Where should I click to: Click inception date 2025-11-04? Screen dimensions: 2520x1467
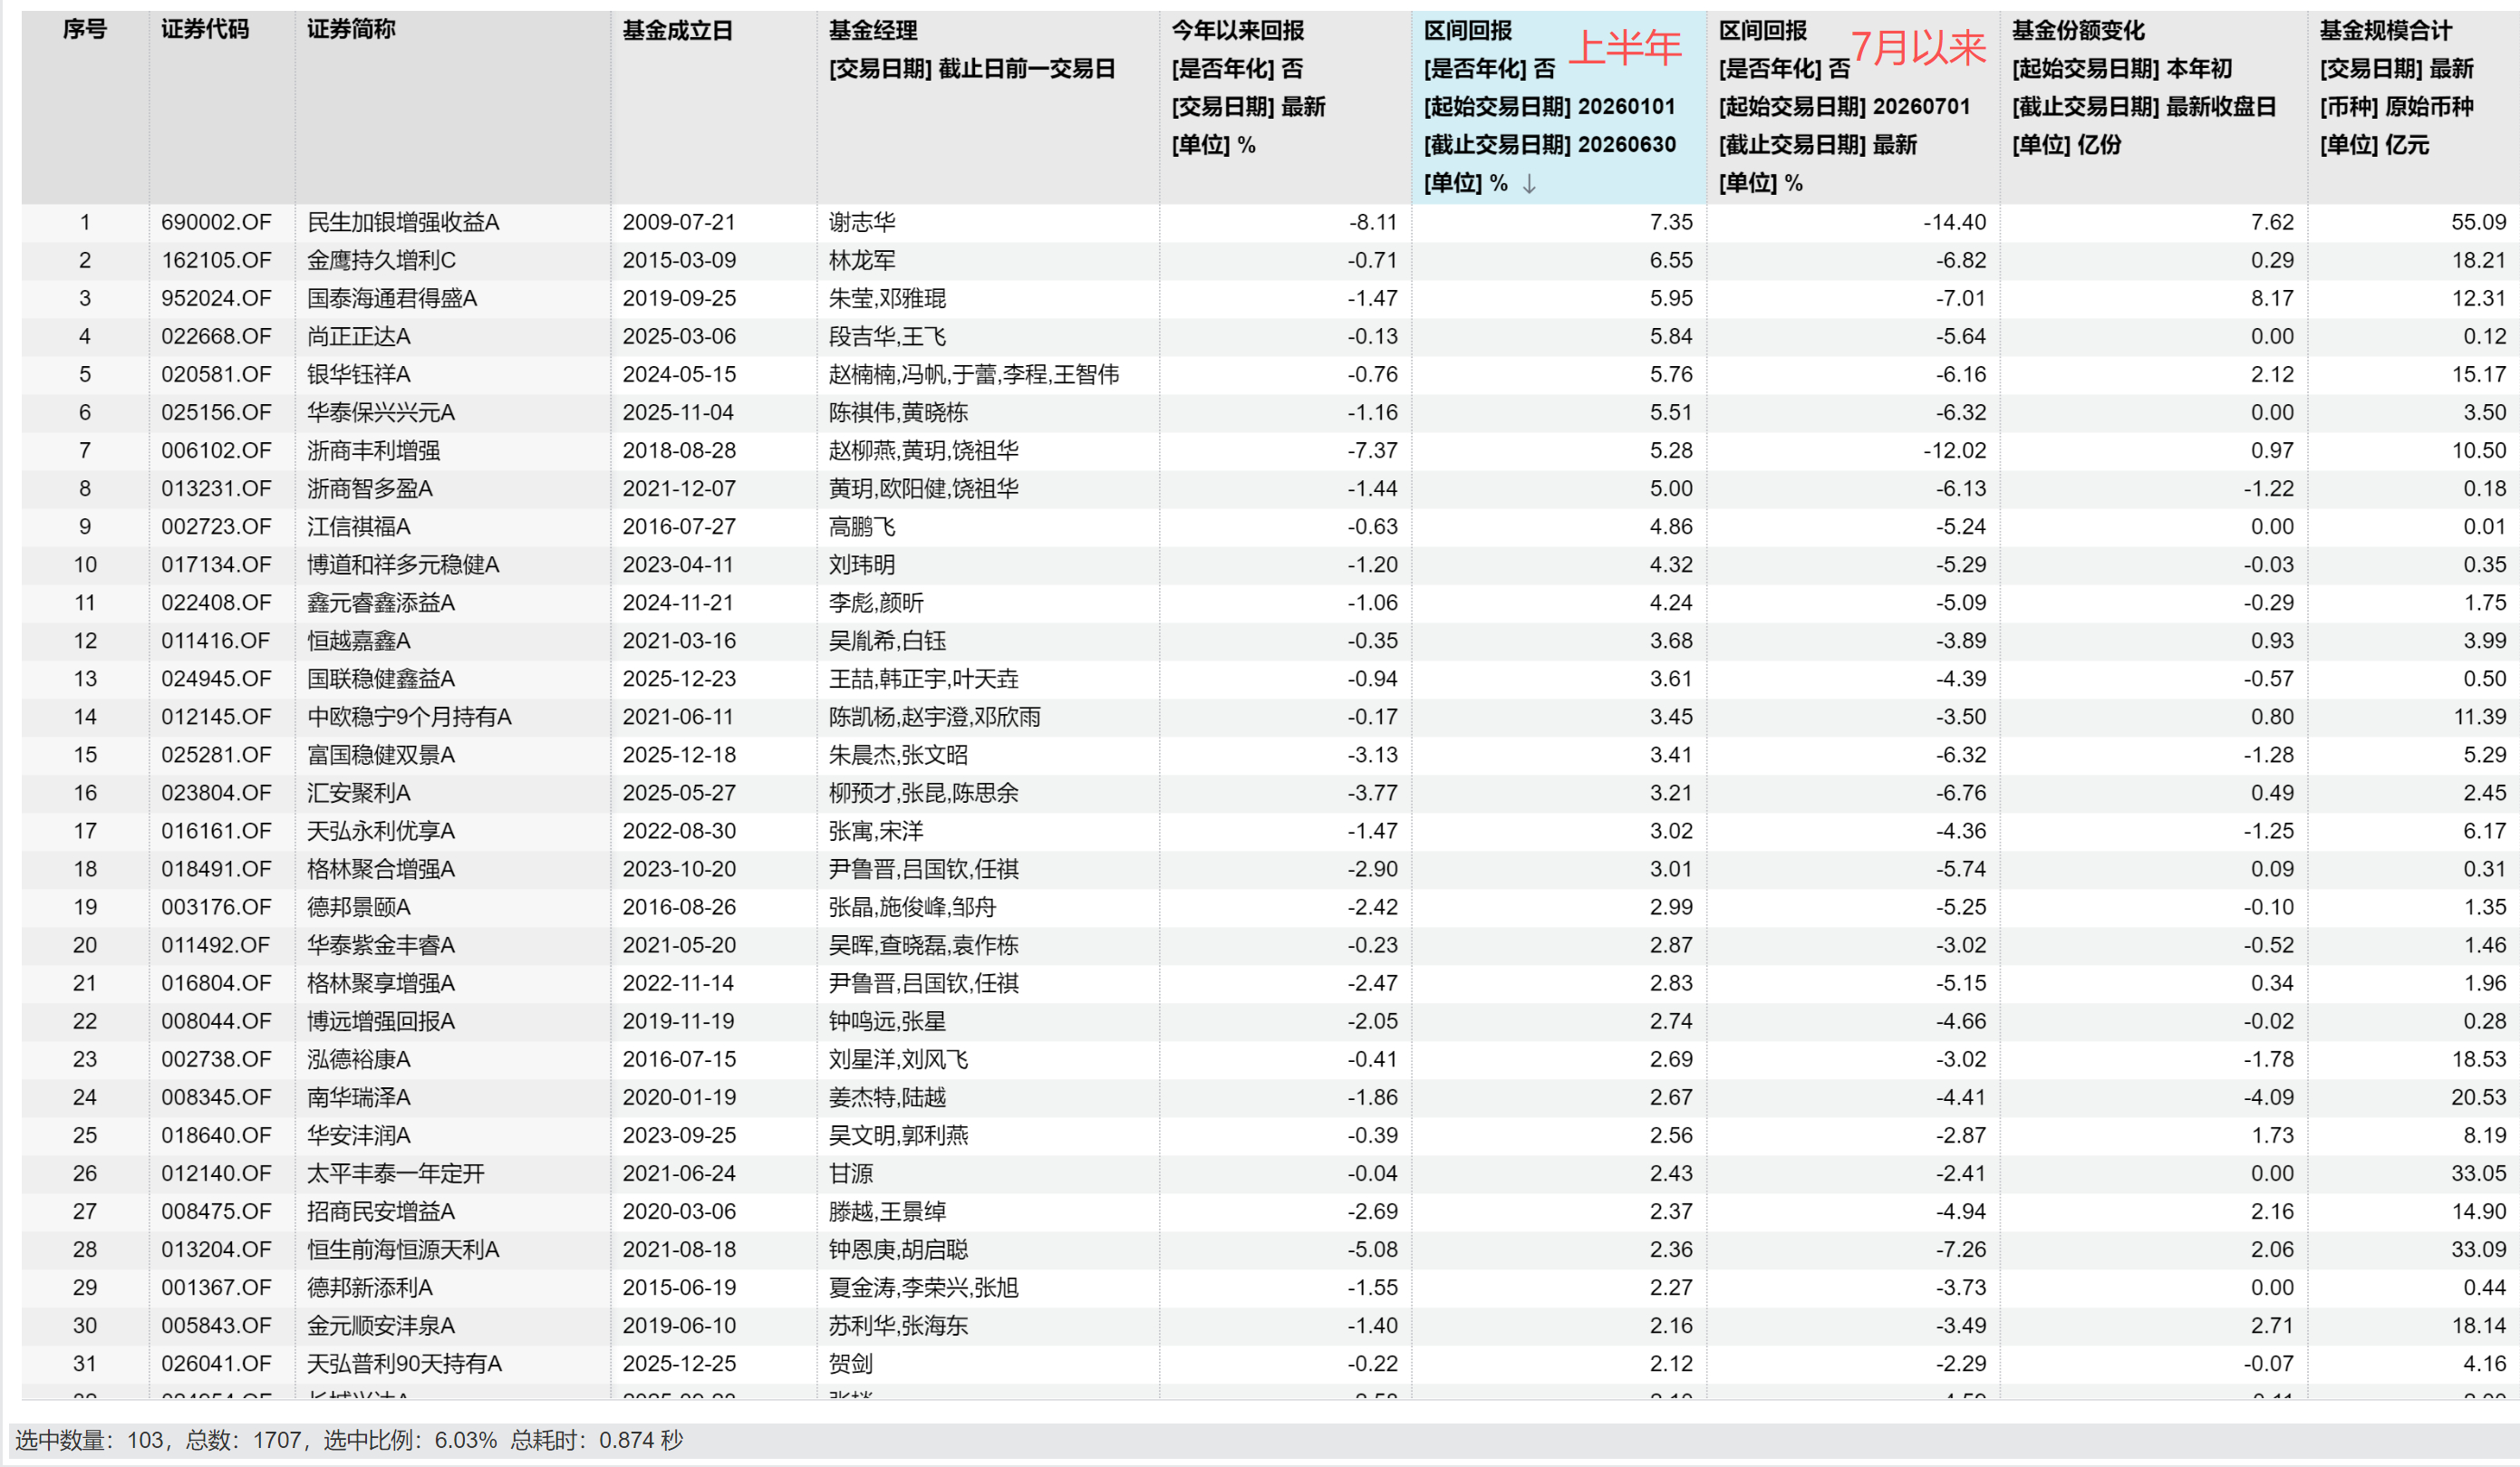679,412
